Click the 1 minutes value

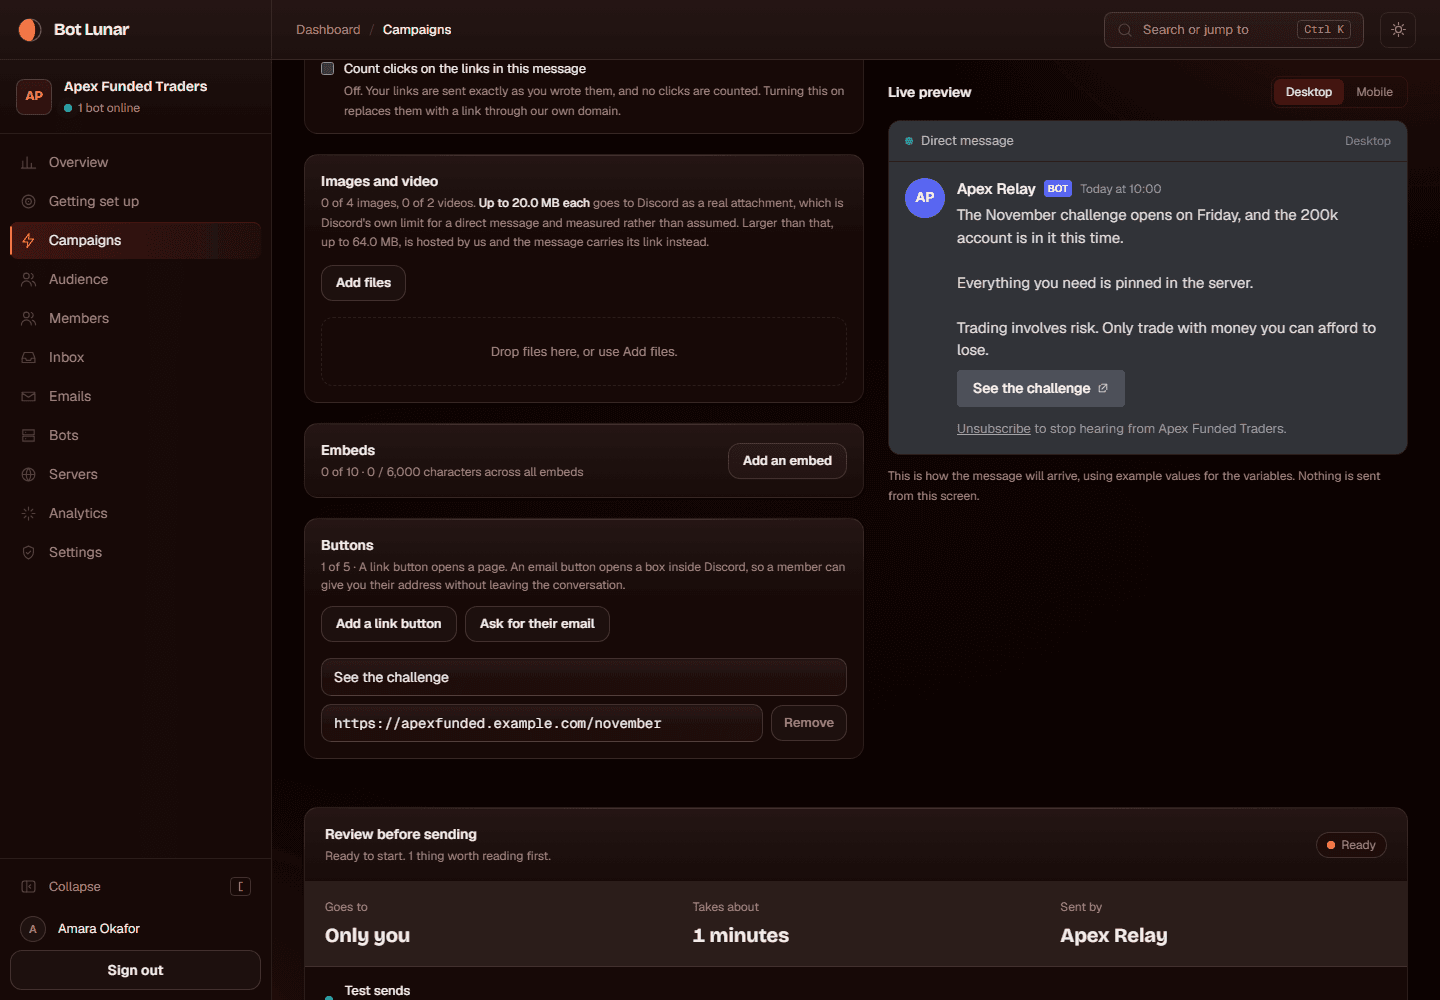pos(741,936)
